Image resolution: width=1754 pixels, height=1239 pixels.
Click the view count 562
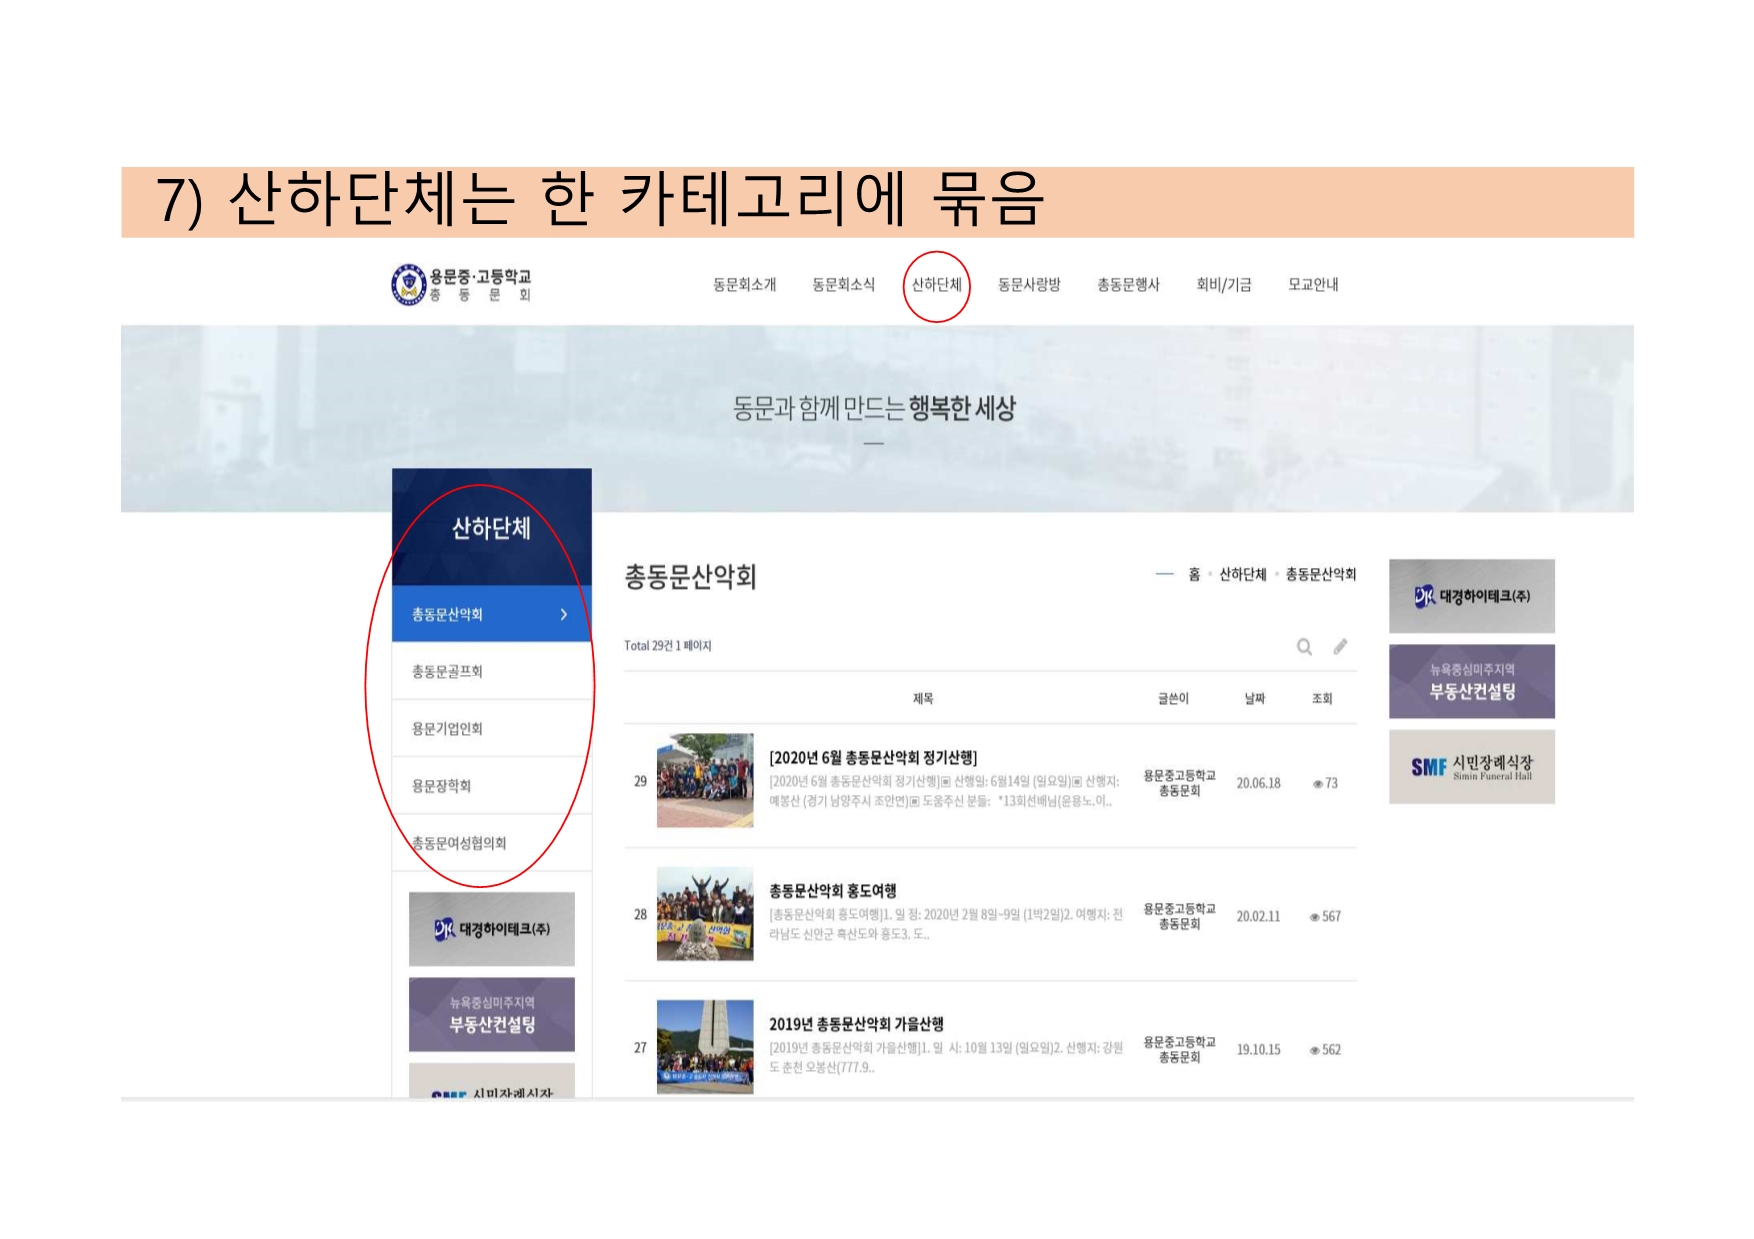[x=1325, y=1049]
